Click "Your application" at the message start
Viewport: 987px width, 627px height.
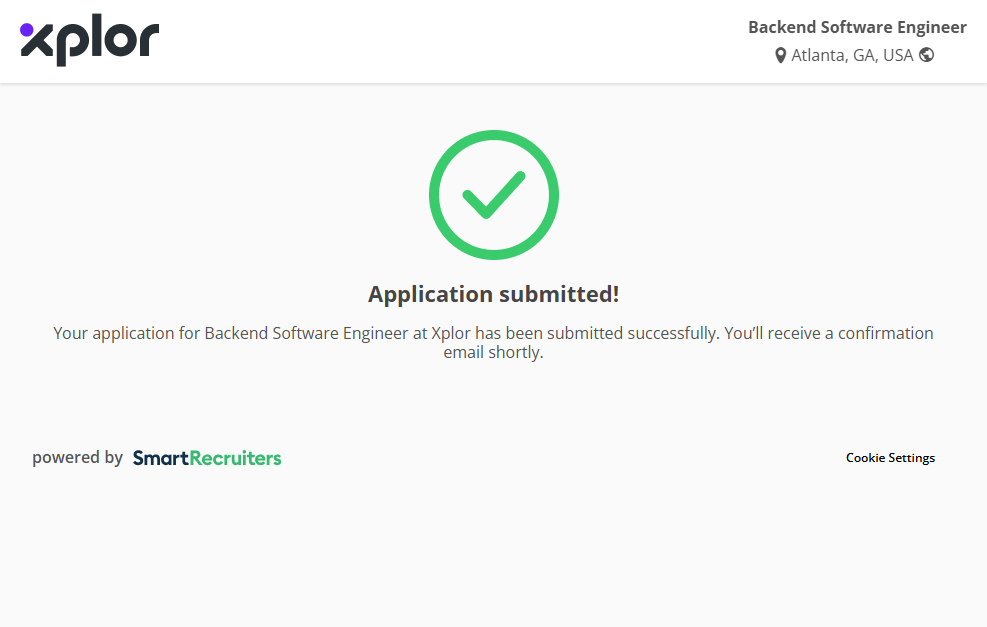pyautogui.click(x=114, y=333)
